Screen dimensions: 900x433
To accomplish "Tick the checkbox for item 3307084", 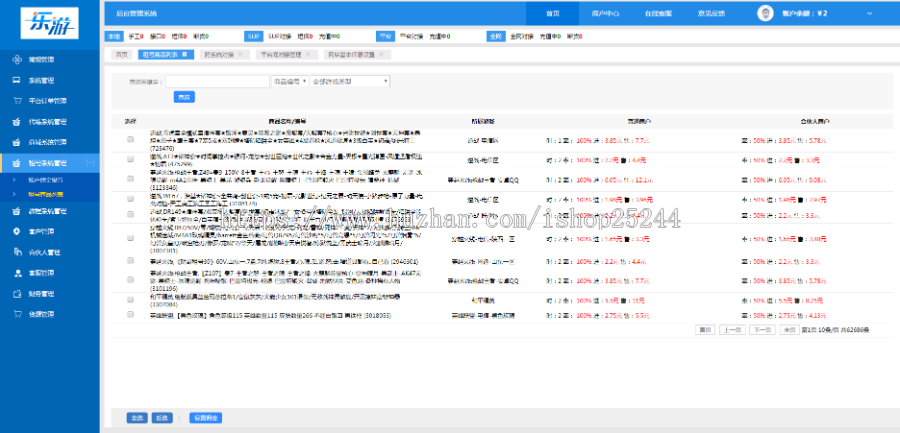I will coord(130,300).
